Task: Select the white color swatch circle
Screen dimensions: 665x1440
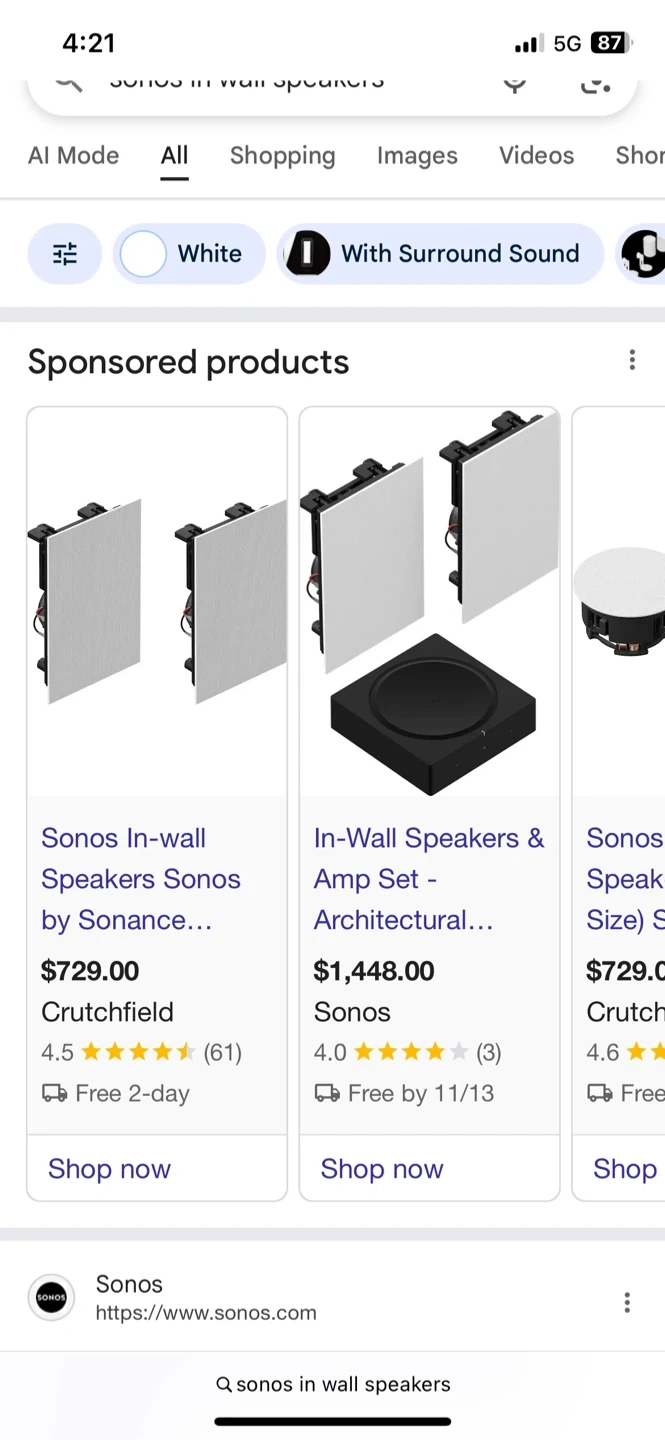Action: coord(143,254)
